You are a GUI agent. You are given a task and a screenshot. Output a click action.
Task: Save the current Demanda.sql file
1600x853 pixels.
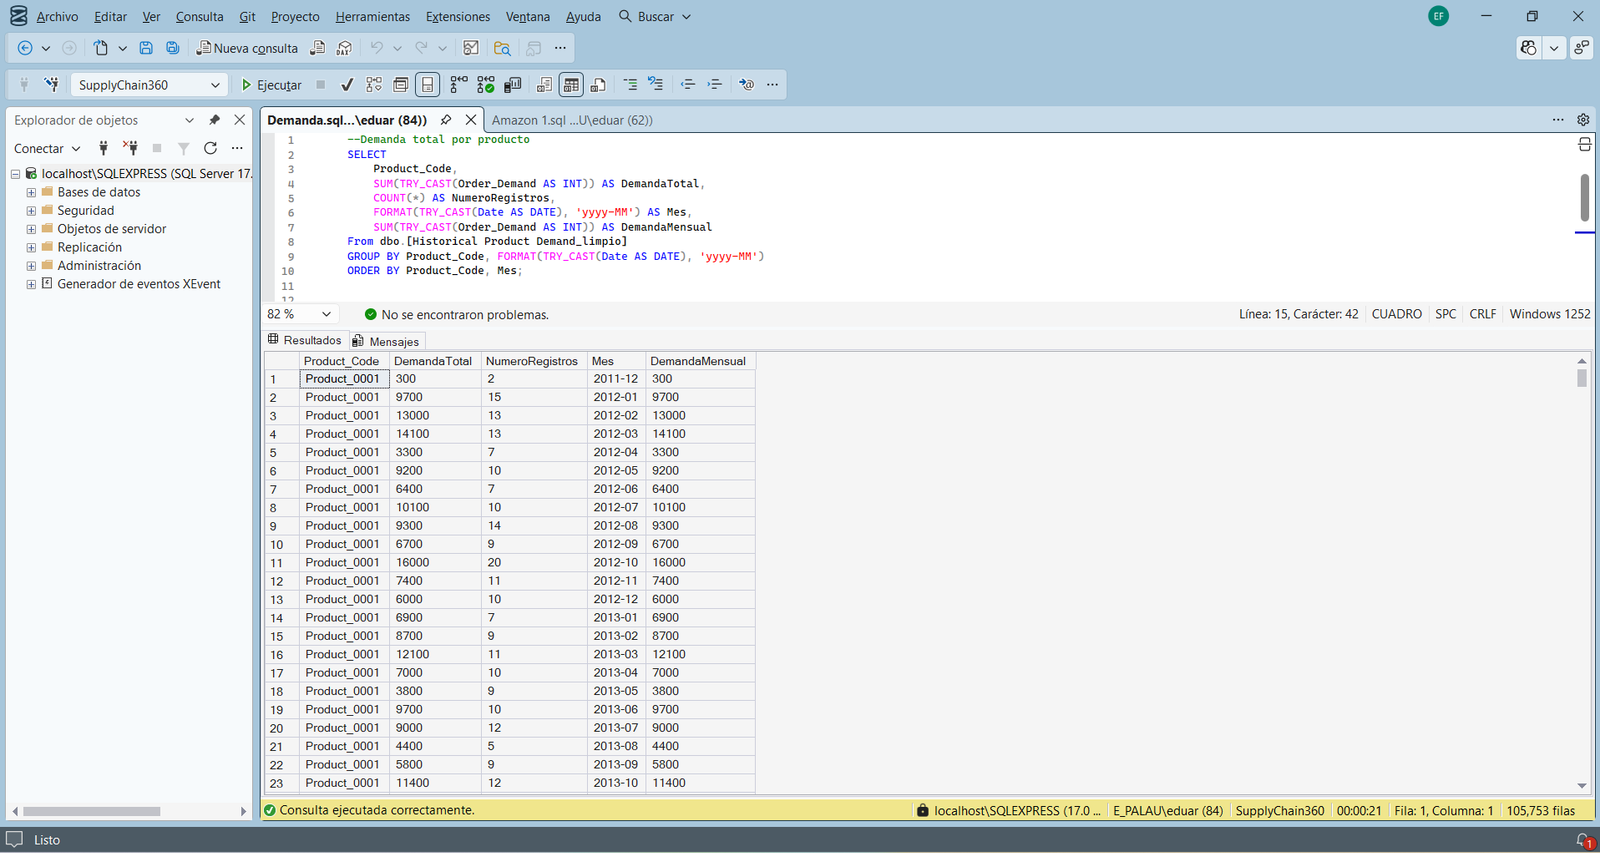pos(146,48)
